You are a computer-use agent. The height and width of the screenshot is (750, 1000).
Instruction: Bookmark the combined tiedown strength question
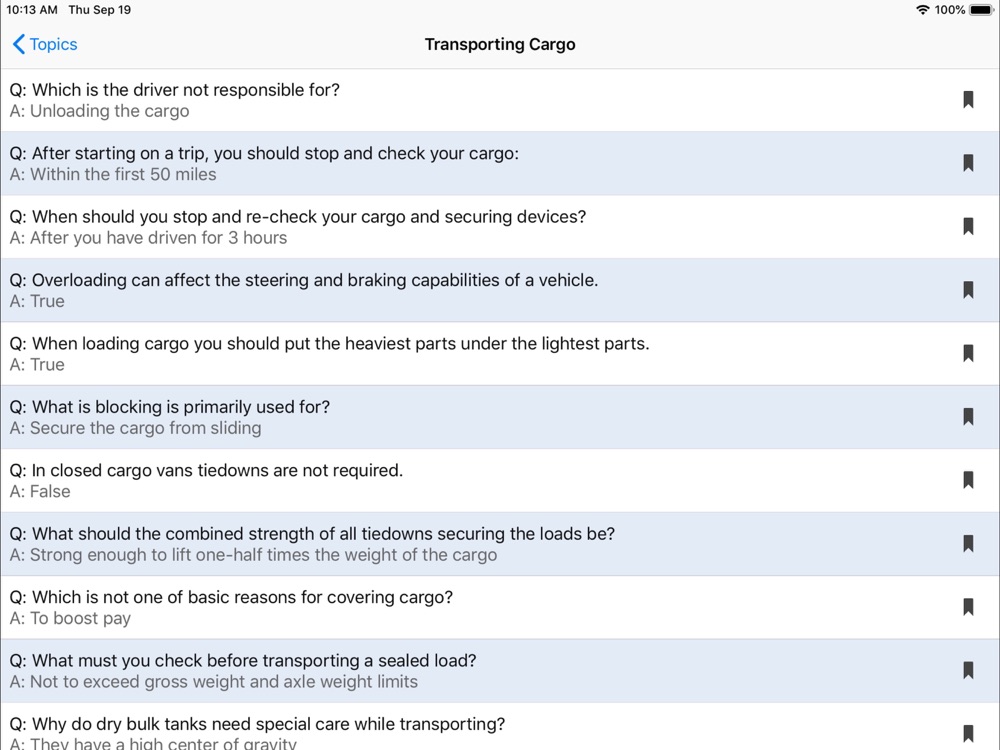coord(968,544)
